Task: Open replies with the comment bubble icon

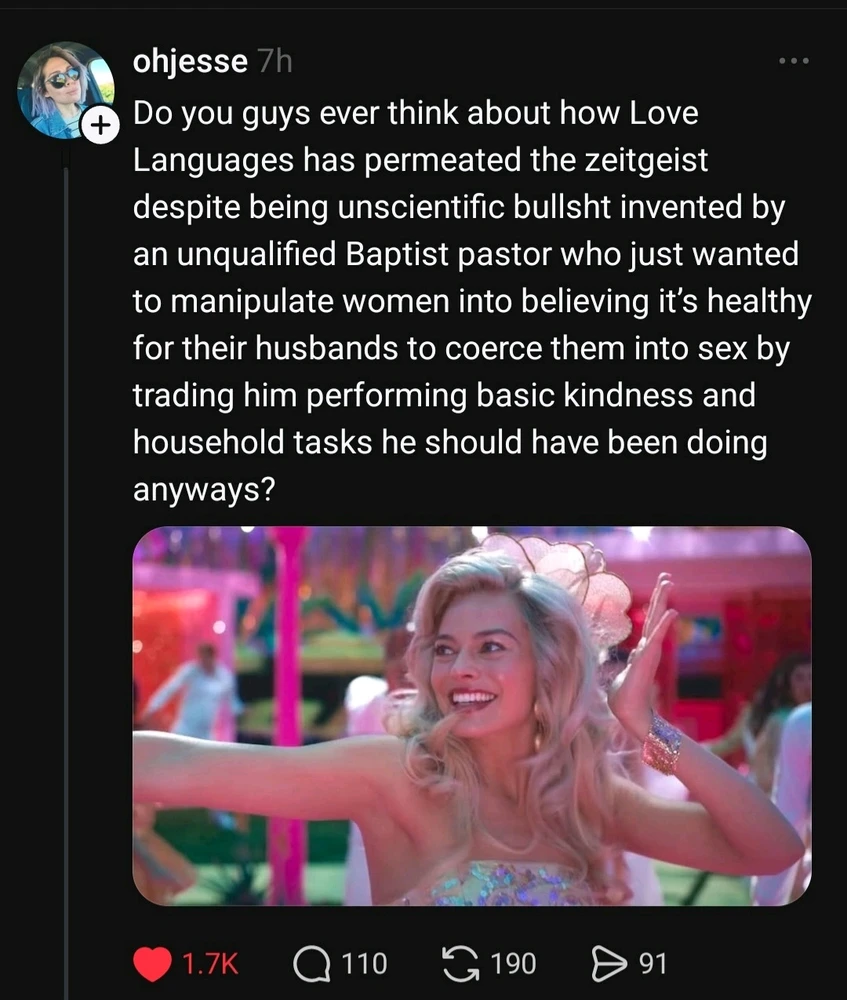Action: point(311,964)
